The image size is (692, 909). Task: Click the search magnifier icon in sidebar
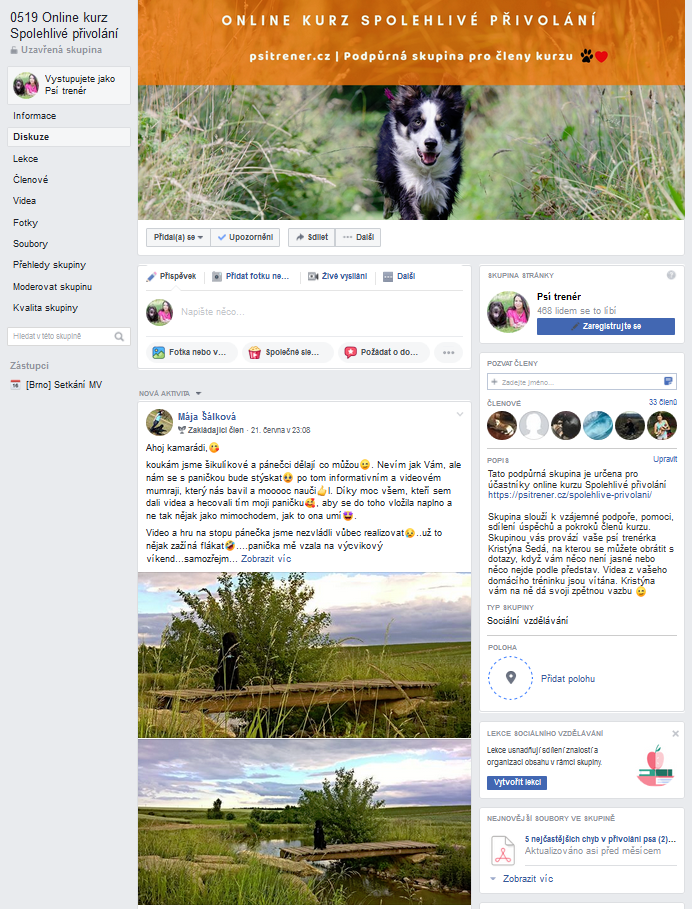point(119,336)
